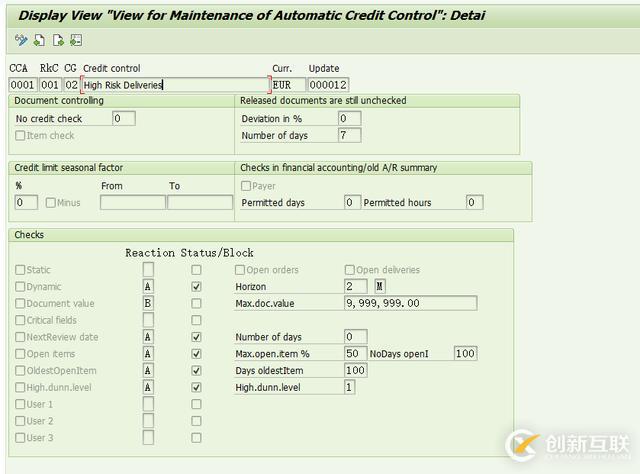Tick the Document value checkbox
The height and width of the screenshot is (474, 640).
(20, 303)
